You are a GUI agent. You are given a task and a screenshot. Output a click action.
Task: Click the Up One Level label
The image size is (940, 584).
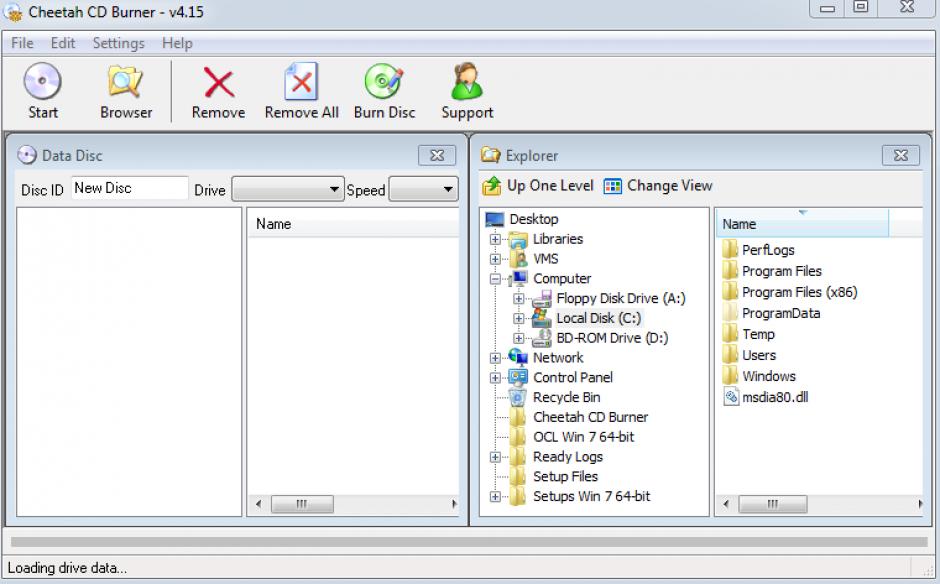click(x=550, y=186)
